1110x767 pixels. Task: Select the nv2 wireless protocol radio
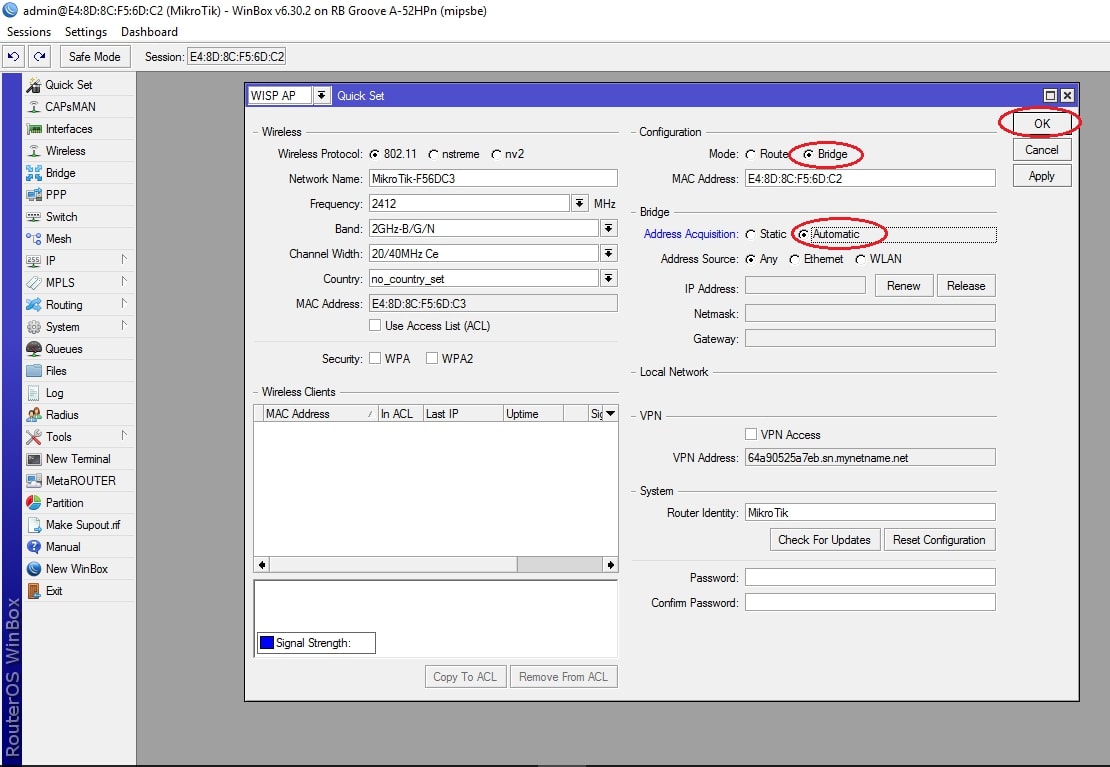click(496, 154)
